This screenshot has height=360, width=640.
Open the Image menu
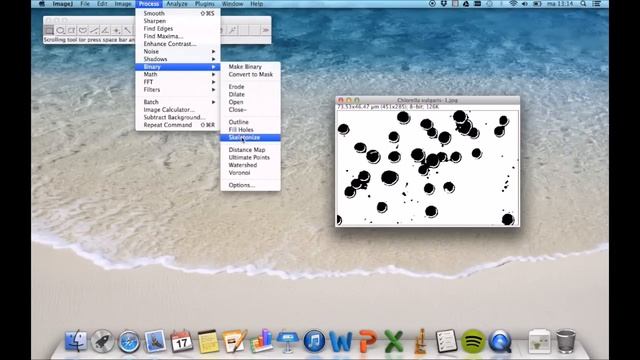(x=123, y=4)
